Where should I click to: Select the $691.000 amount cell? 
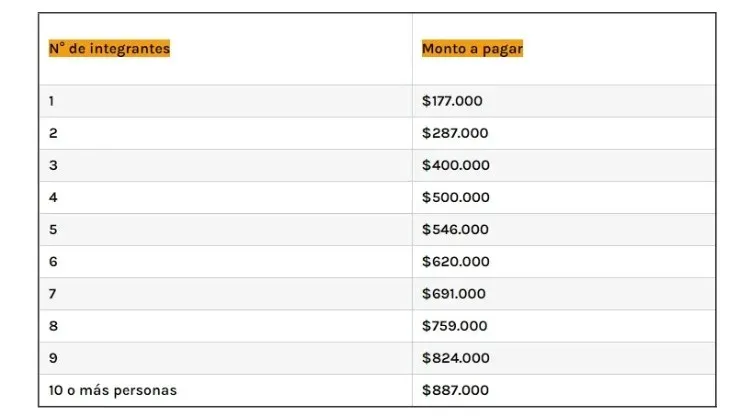click(x=454, y=293)
